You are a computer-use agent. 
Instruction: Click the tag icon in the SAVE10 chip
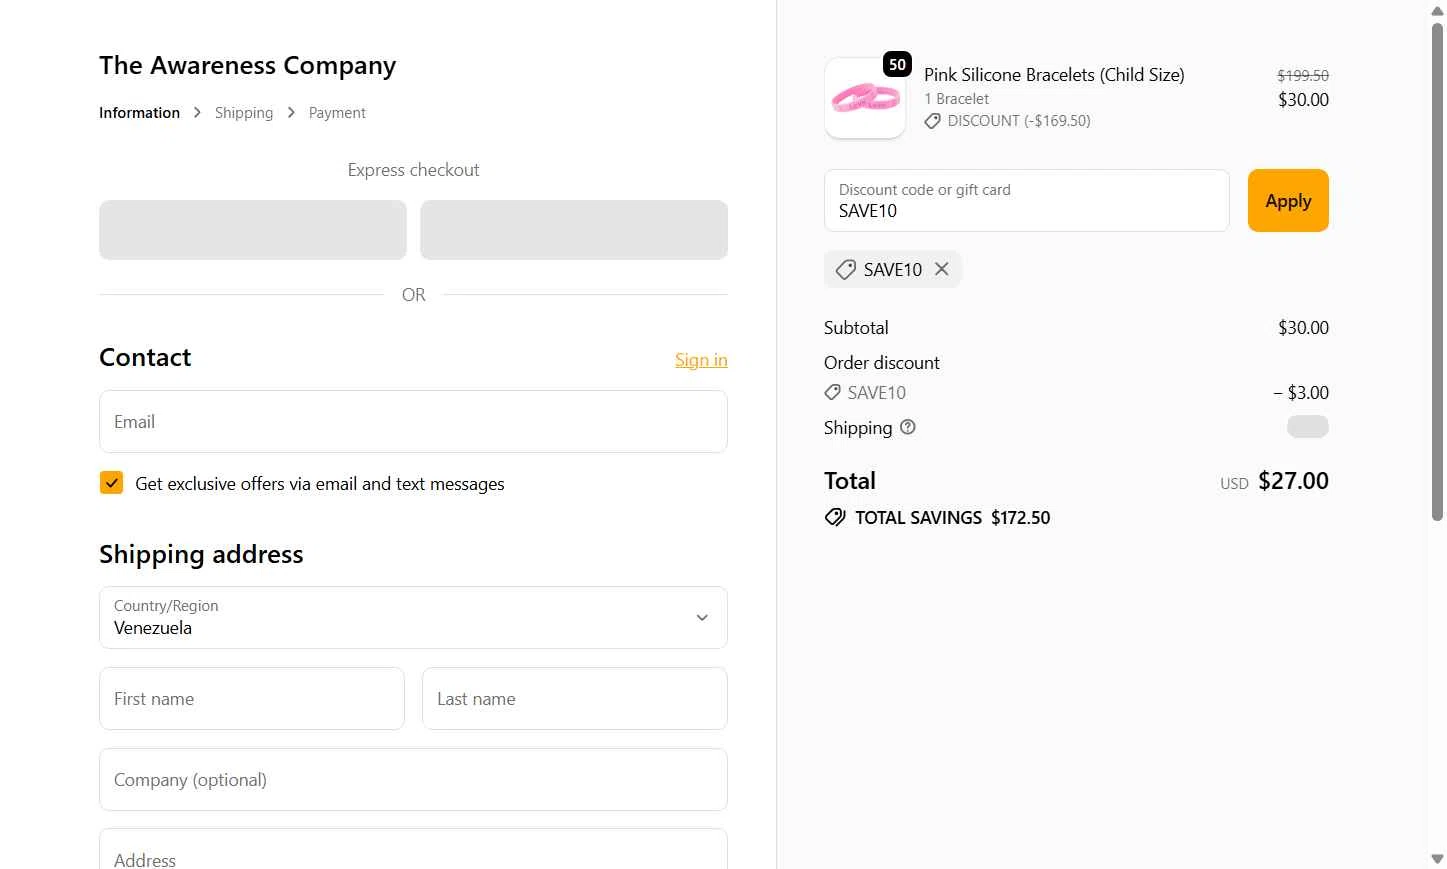point(846,270)
